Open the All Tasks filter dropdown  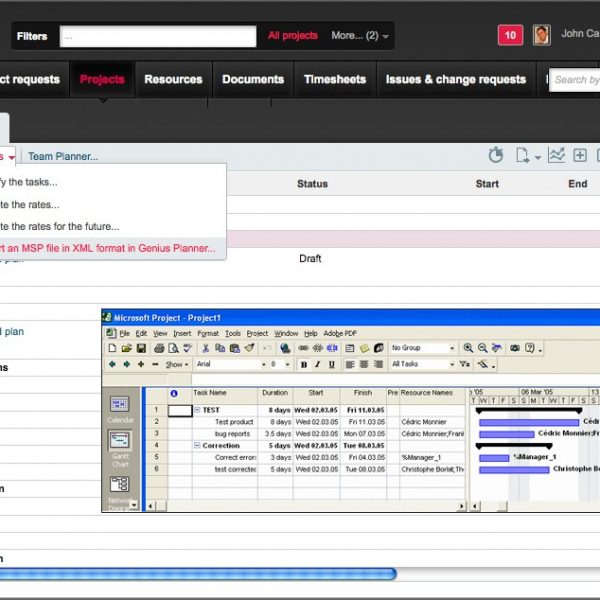[x=452, y=364]
